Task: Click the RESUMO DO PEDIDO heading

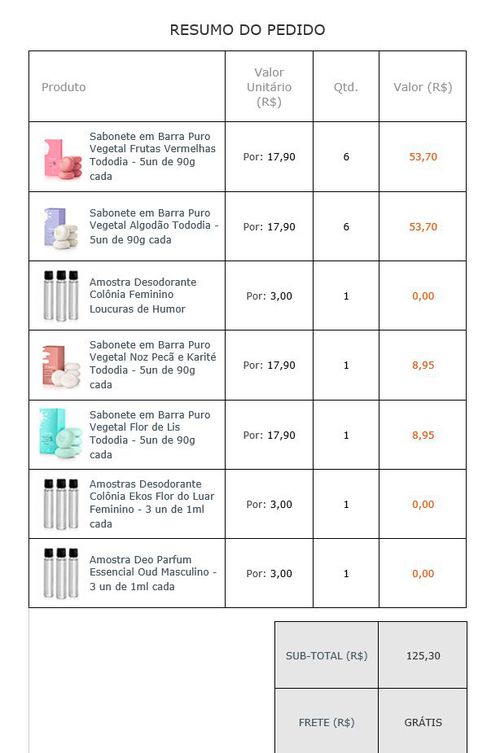Action: click(247, 30)
